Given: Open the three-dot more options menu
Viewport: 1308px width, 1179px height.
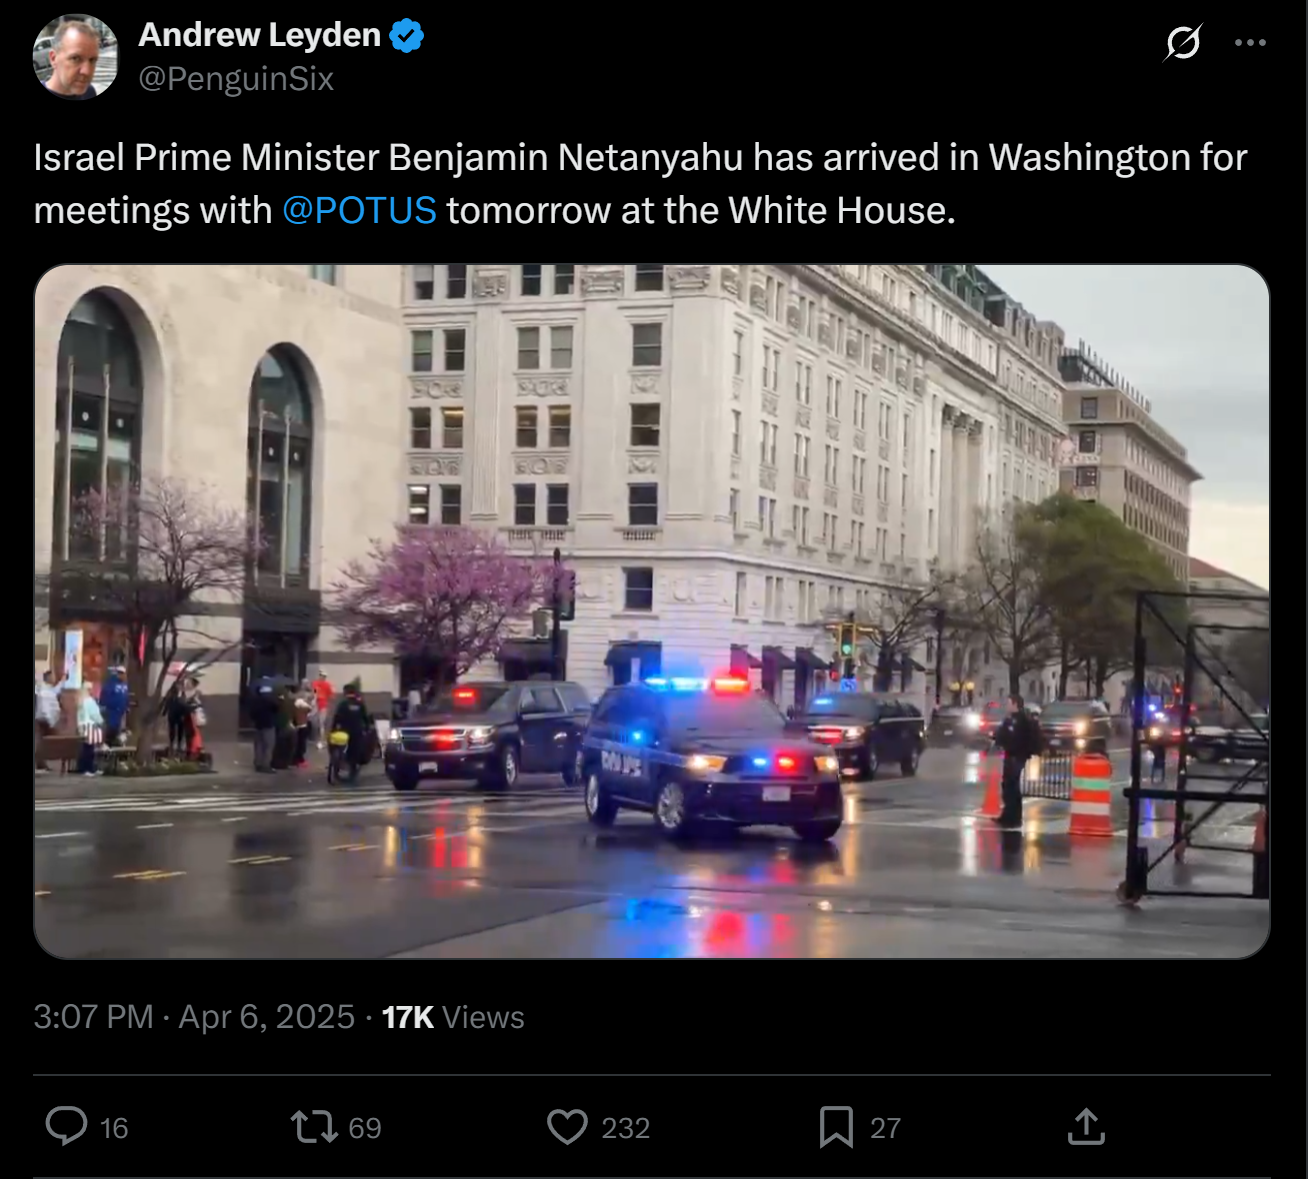Looking at the screenshot, I should (x=1250, y=42).
